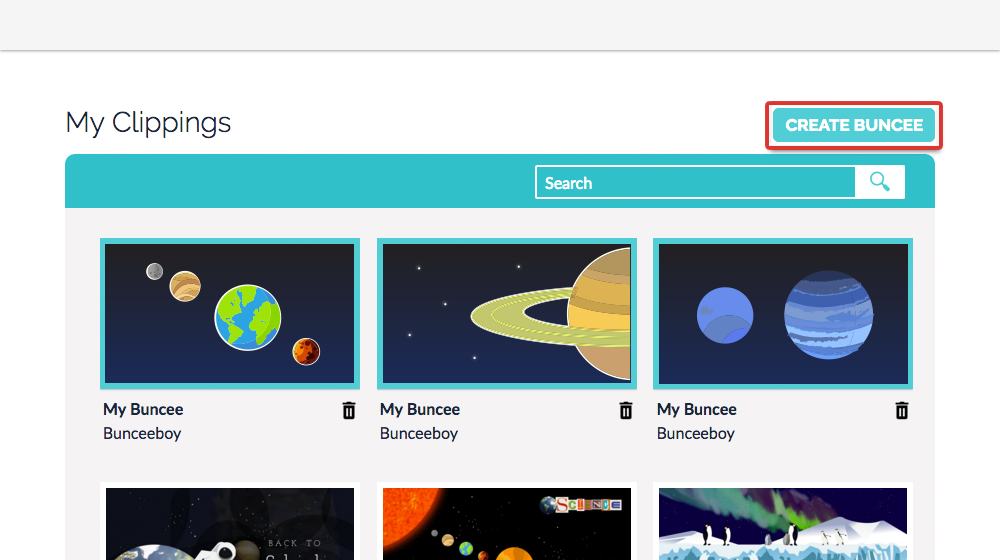
Task: Open the ringed Saturn clipping thumbnail
Action: [506, 314]
